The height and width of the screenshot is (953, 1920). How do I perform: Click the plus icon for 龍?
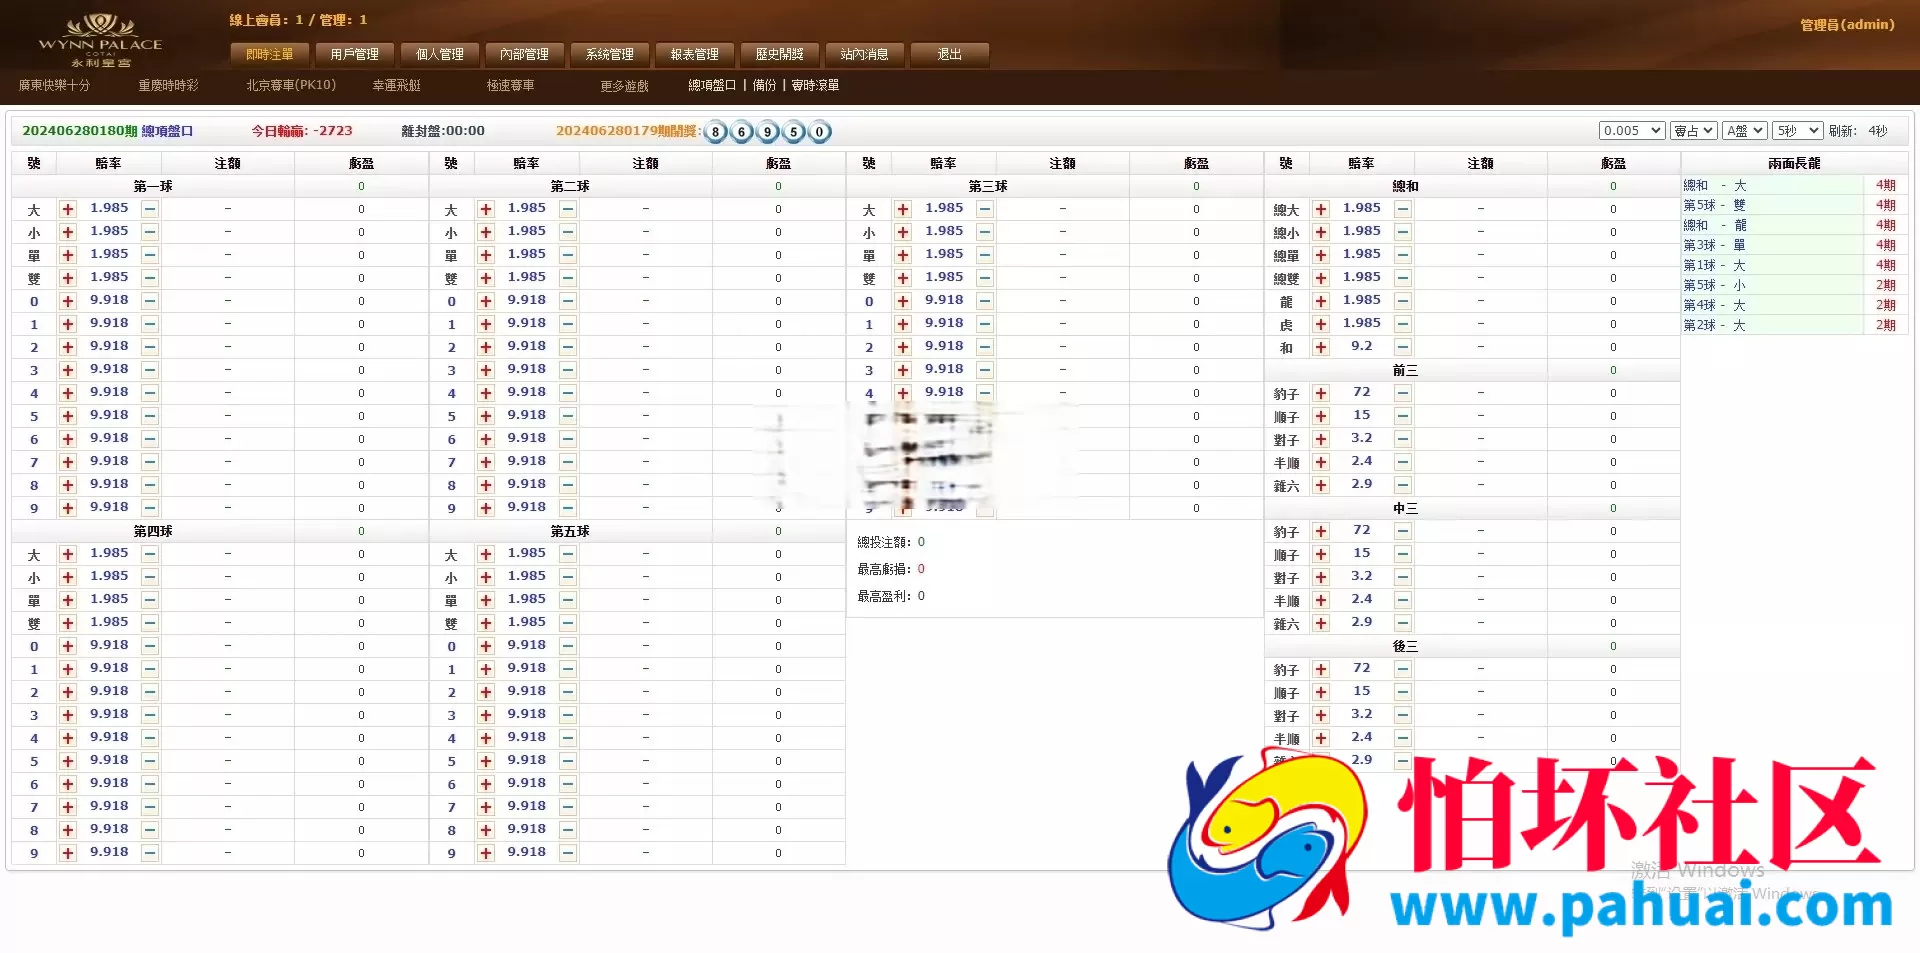click(x=1321, y=301)
